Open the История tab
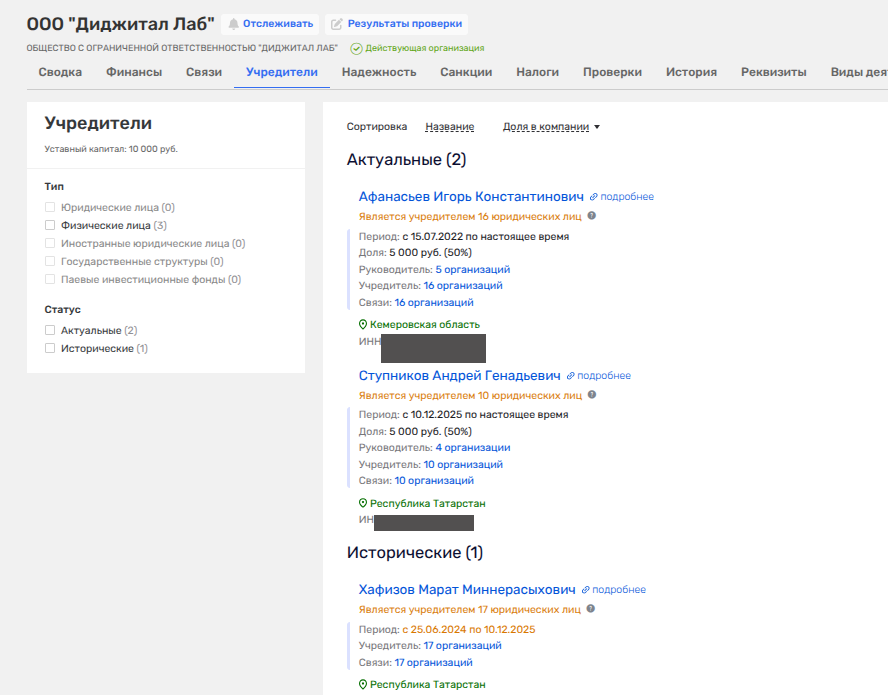Screen dimensions: 888x695 coord(691,72)
